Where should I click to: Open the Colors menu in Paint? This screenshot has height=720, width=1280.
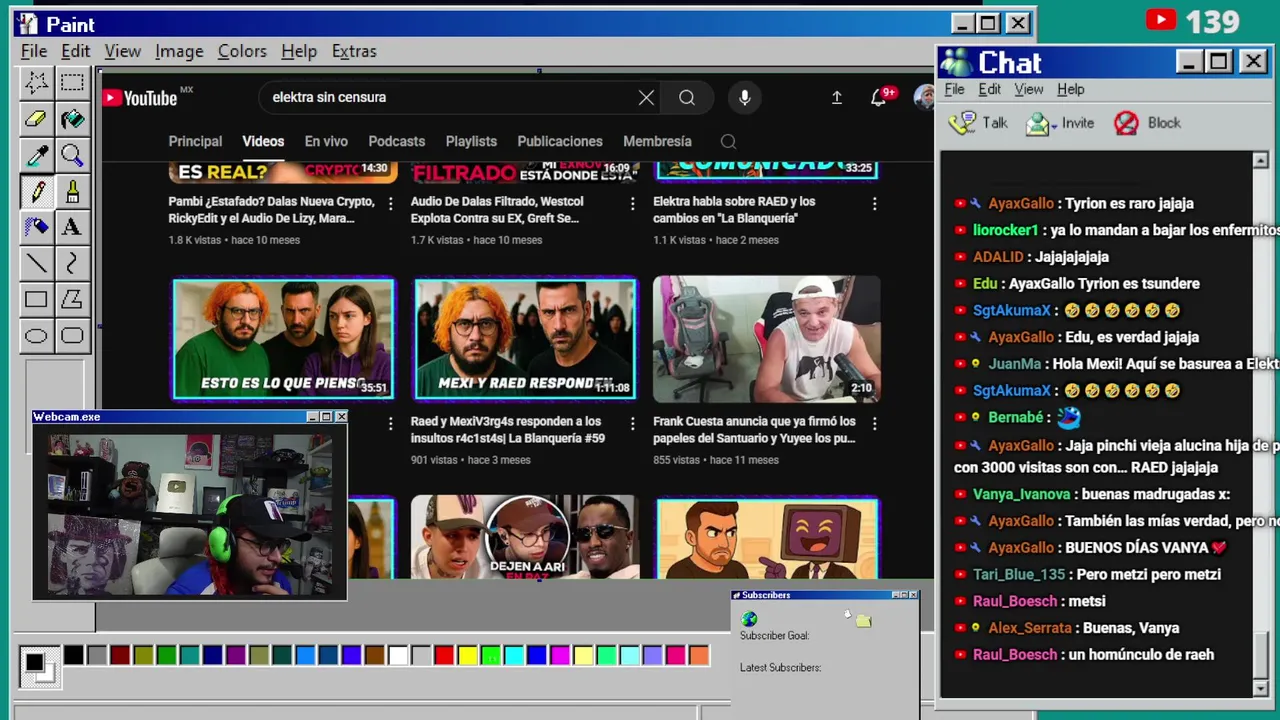[242, 51]
